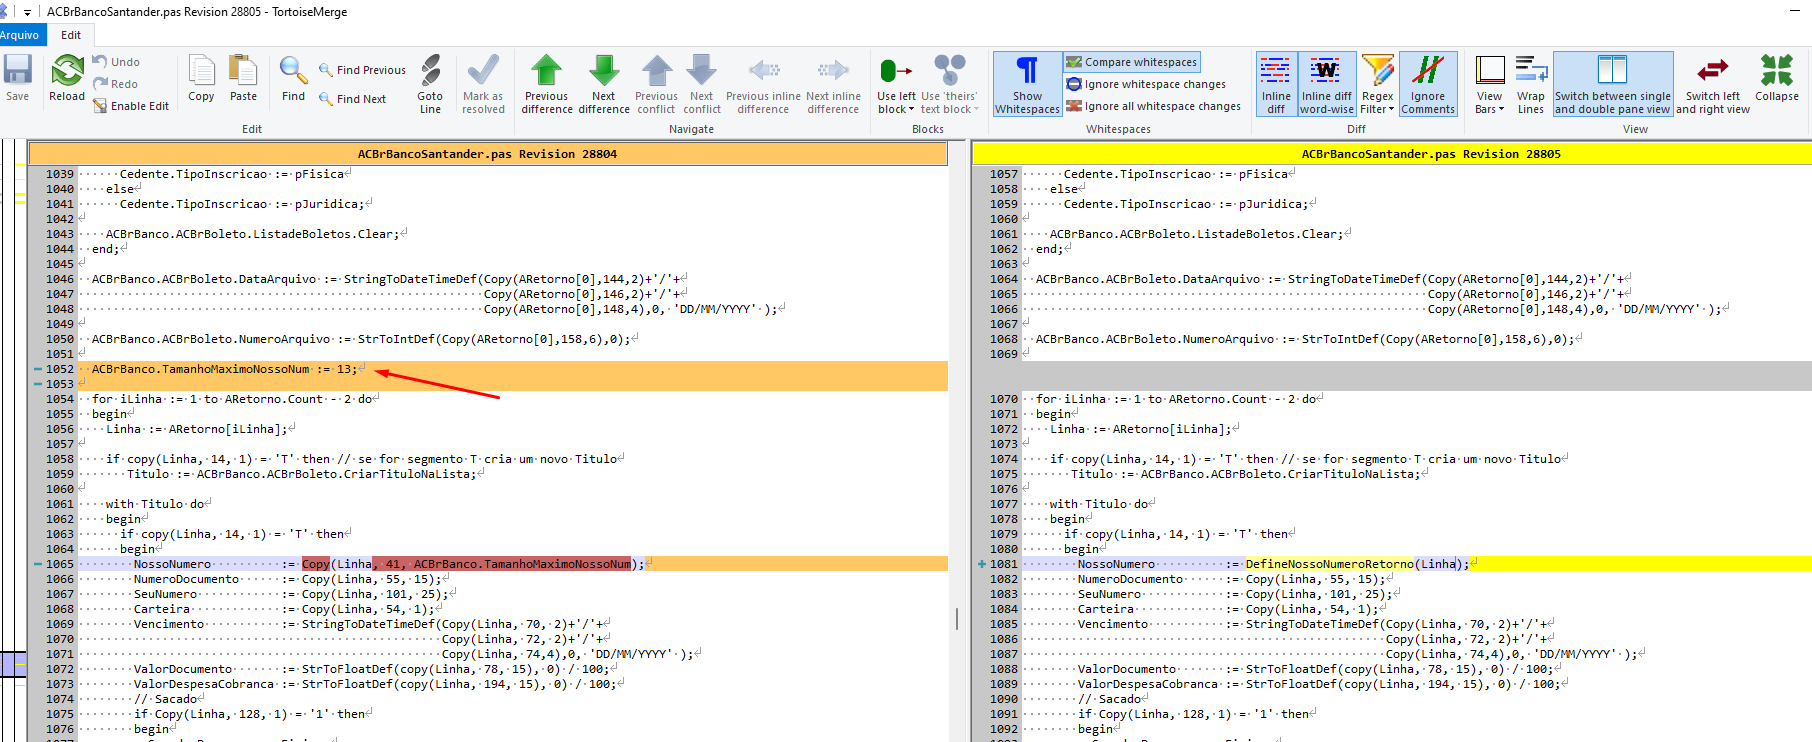Select Ignore whitespace changes
This screenshot has width=1812, height=742.
[1146, 84]
